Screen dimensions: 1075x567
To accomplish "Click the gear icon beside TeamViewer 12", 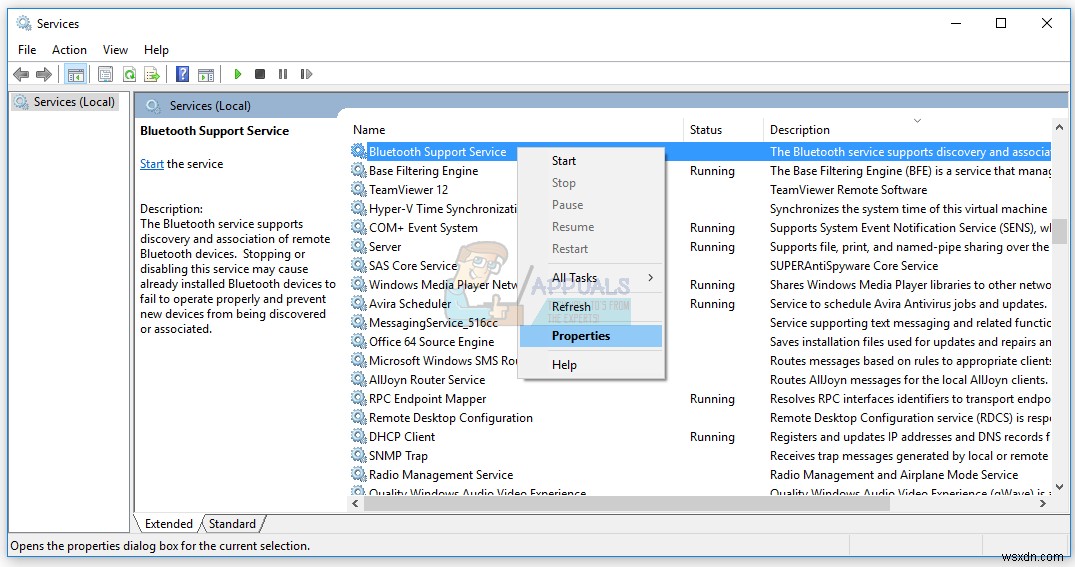I will click(x=359, y=189).
